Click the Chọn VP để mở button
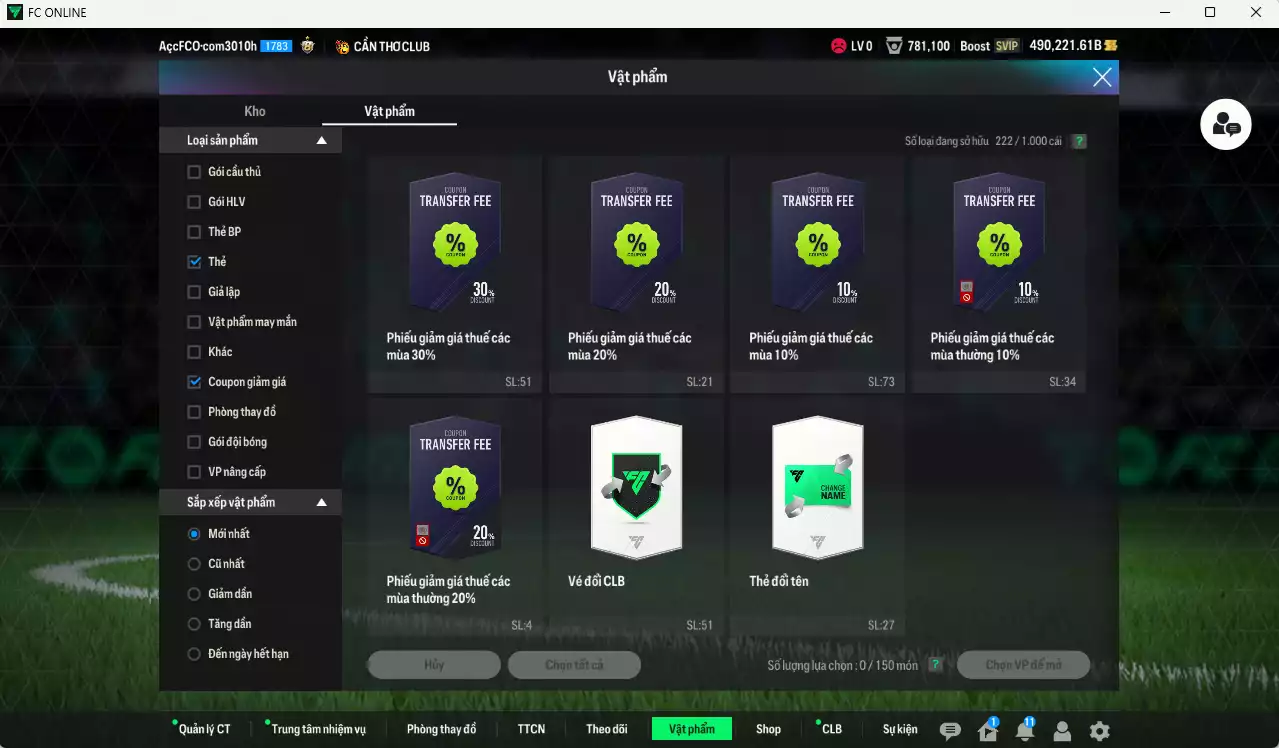Viewport: 1279px width, 748px height. pos(1023,665)
